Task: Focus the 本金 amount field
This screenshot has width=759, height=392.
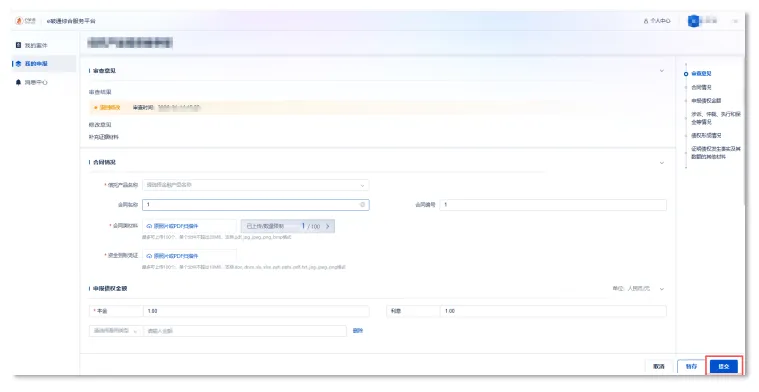Action: 256,311
